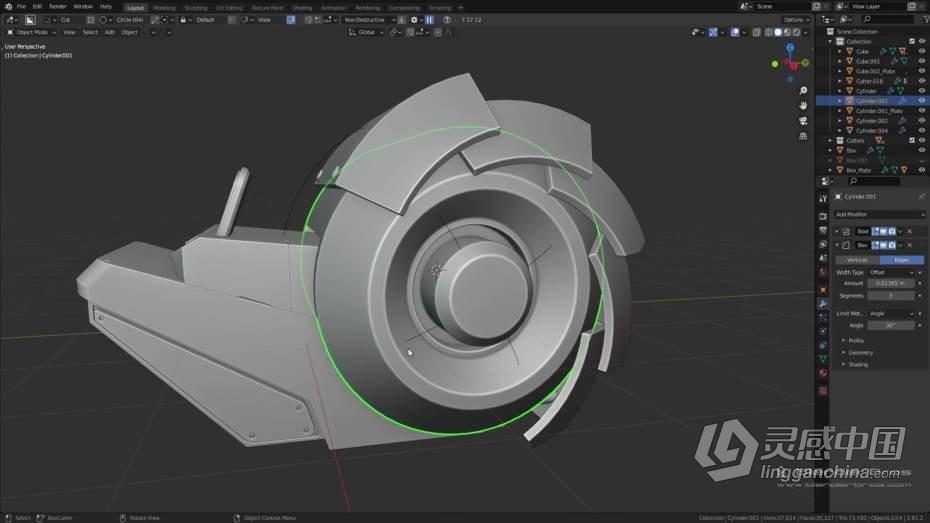The image size is (930, 523).
Task: Open the Add Modifier dropdown
Action: click(x=880, y=214)
